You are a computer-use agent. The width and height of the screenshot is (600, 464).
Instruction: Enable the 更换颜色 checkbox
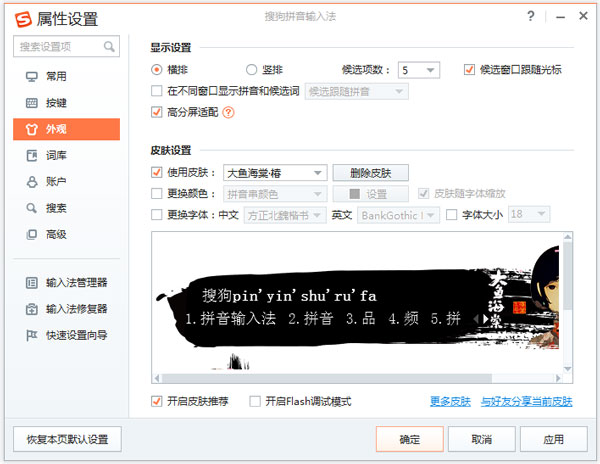coord(156,194)
